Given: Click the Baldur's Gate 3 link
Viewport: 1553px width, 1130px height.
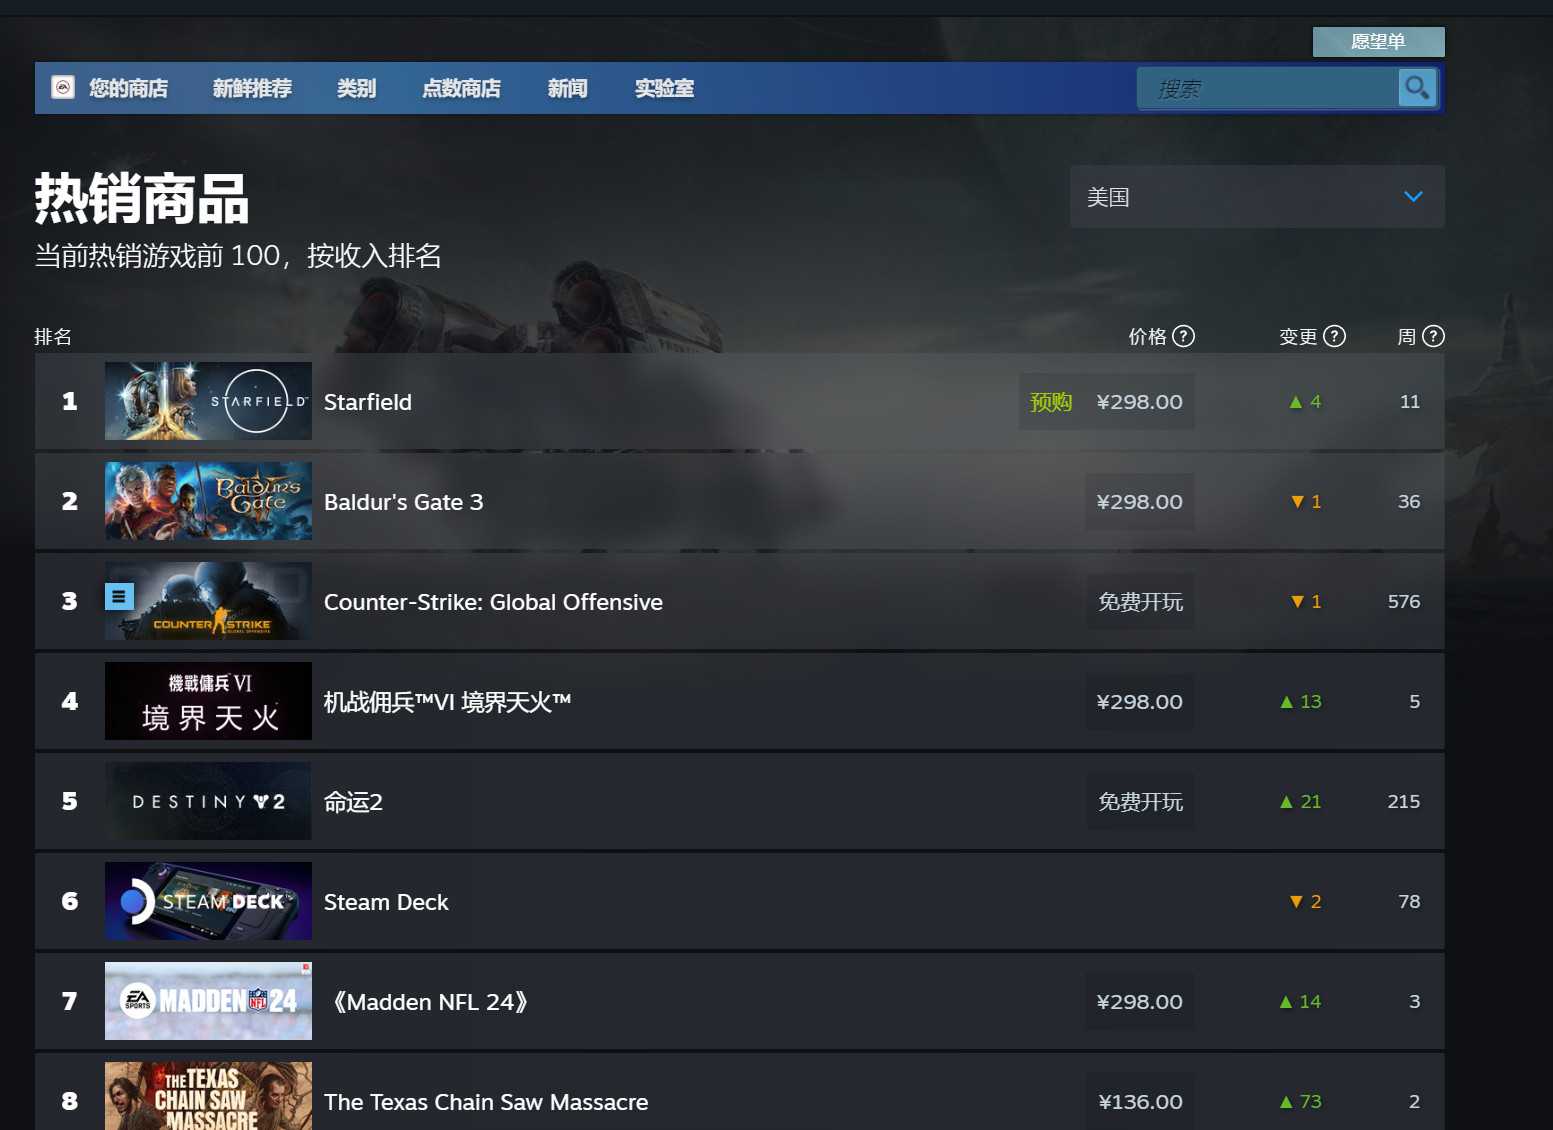Looking at the screenshot, I should click(403, 501).
